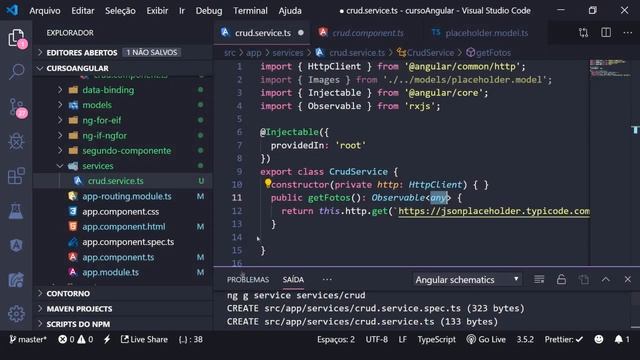Click the CrudService breadcrumb item

point(426,53)
